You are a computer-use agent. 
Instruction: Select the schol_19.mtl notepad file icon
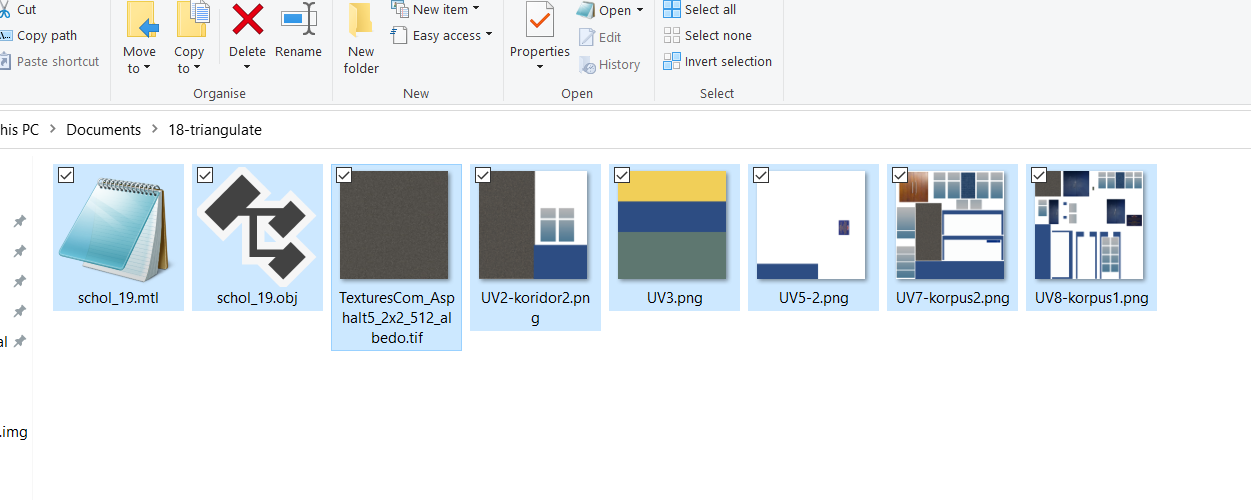coord(118,228)
